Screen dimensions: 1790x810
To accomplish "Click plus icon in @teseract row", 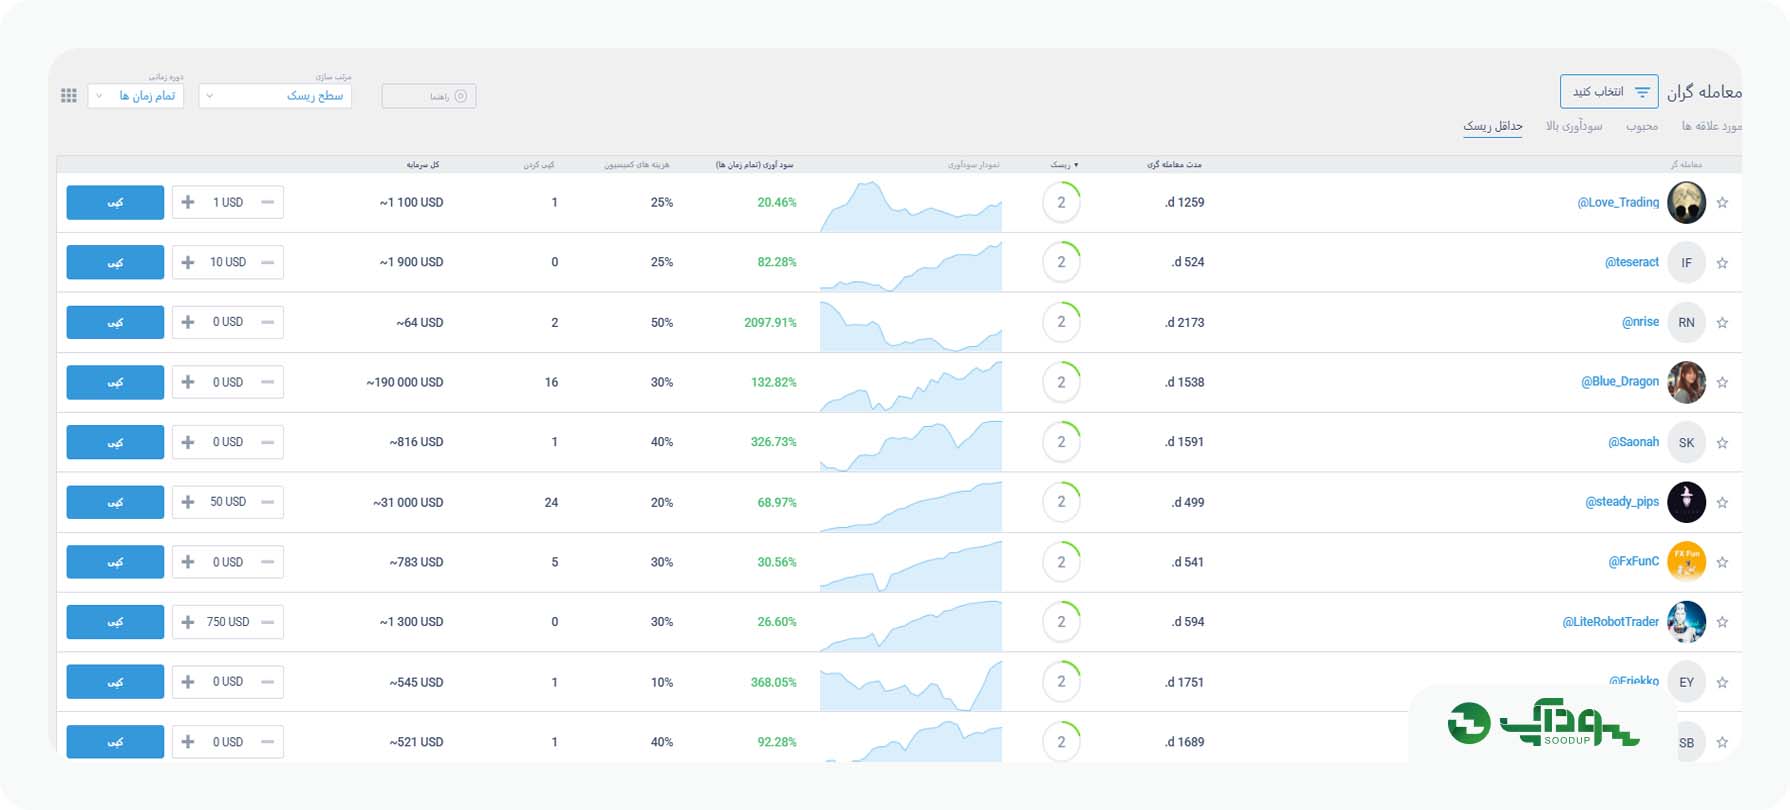I will click(x=188, y=262).
